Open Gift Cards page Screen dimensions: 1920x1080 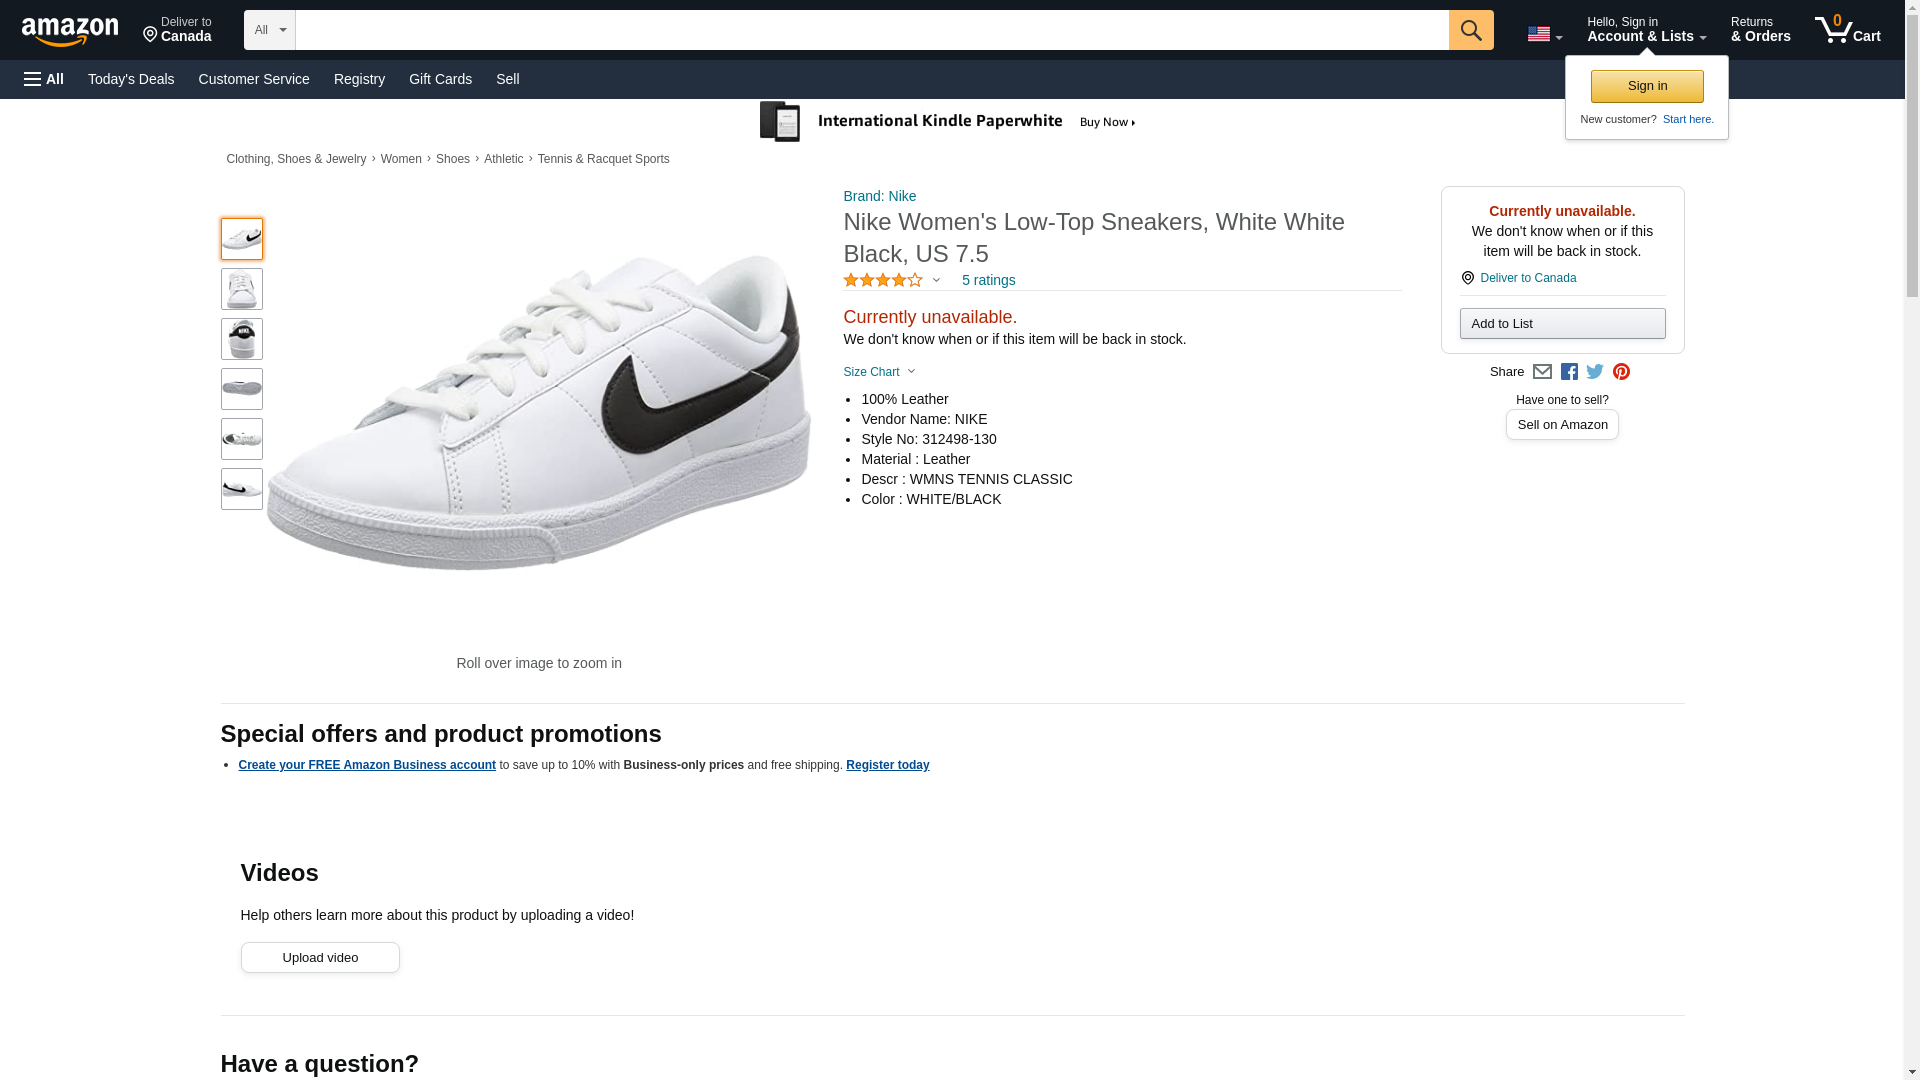pyautogui.click(x=440, y=79)
